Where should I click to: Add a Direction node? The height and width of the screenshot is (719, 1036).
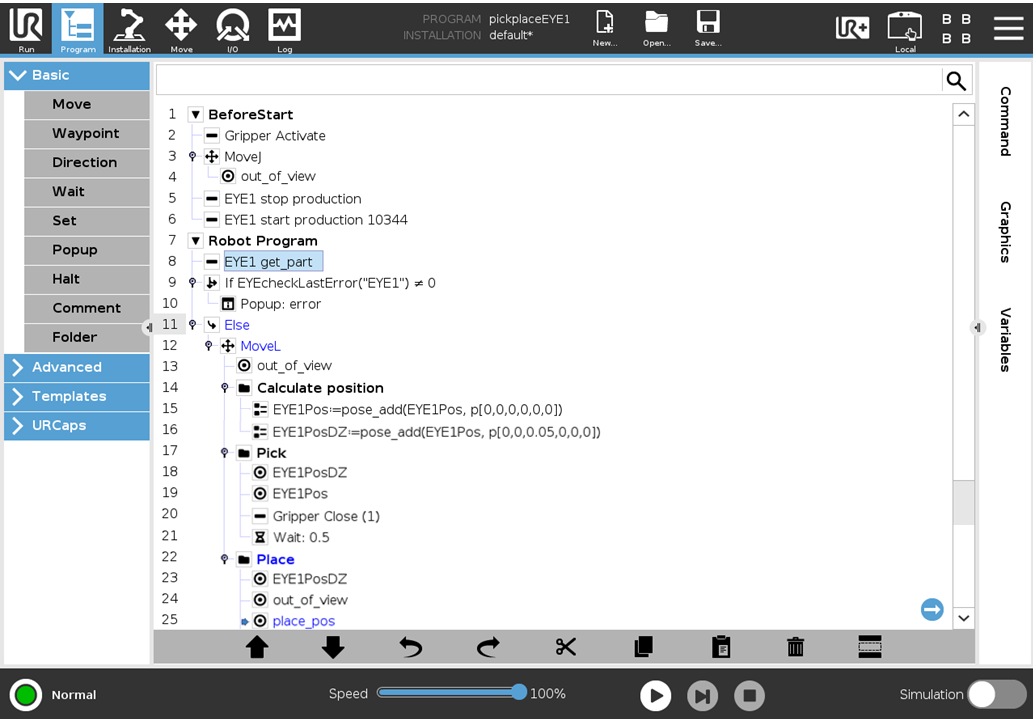[87, 163]
